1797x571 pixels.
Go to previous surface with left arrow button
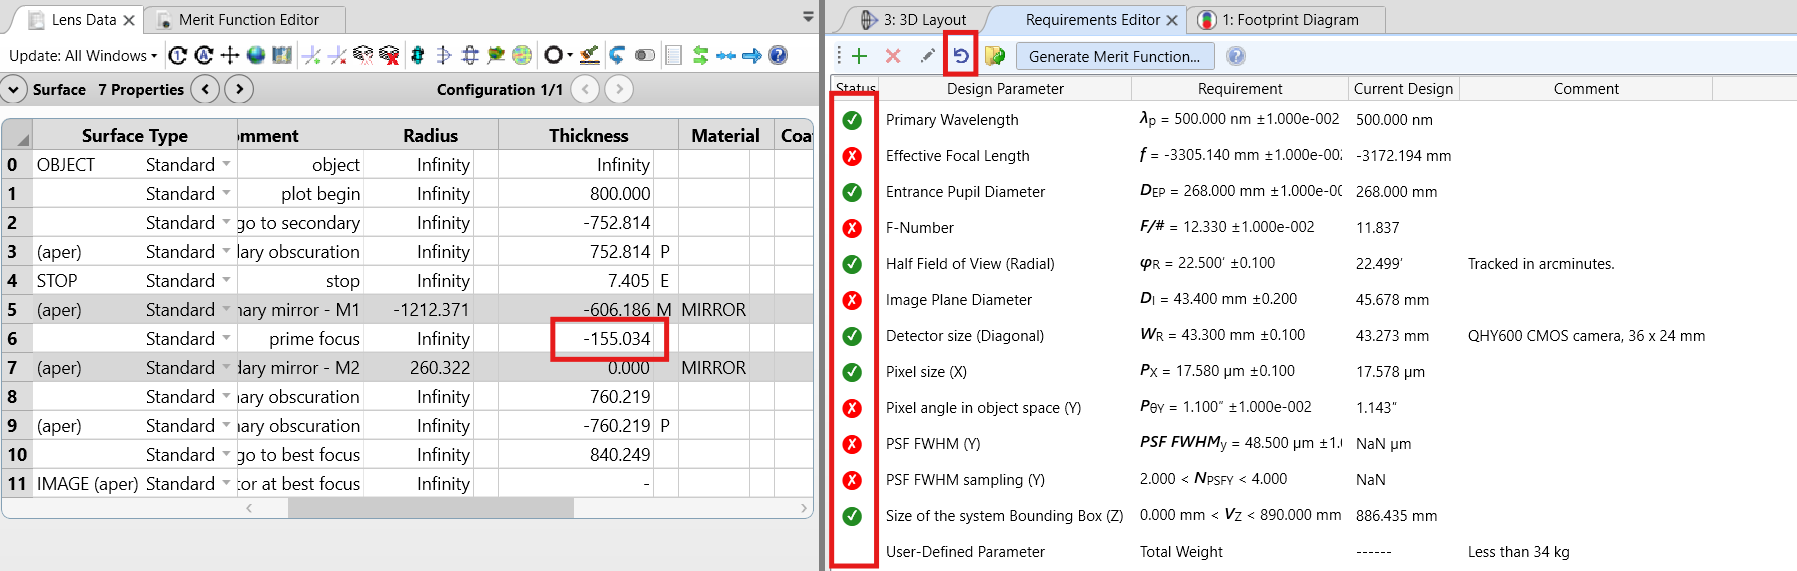pyautogui.click(x=205, y=89)
